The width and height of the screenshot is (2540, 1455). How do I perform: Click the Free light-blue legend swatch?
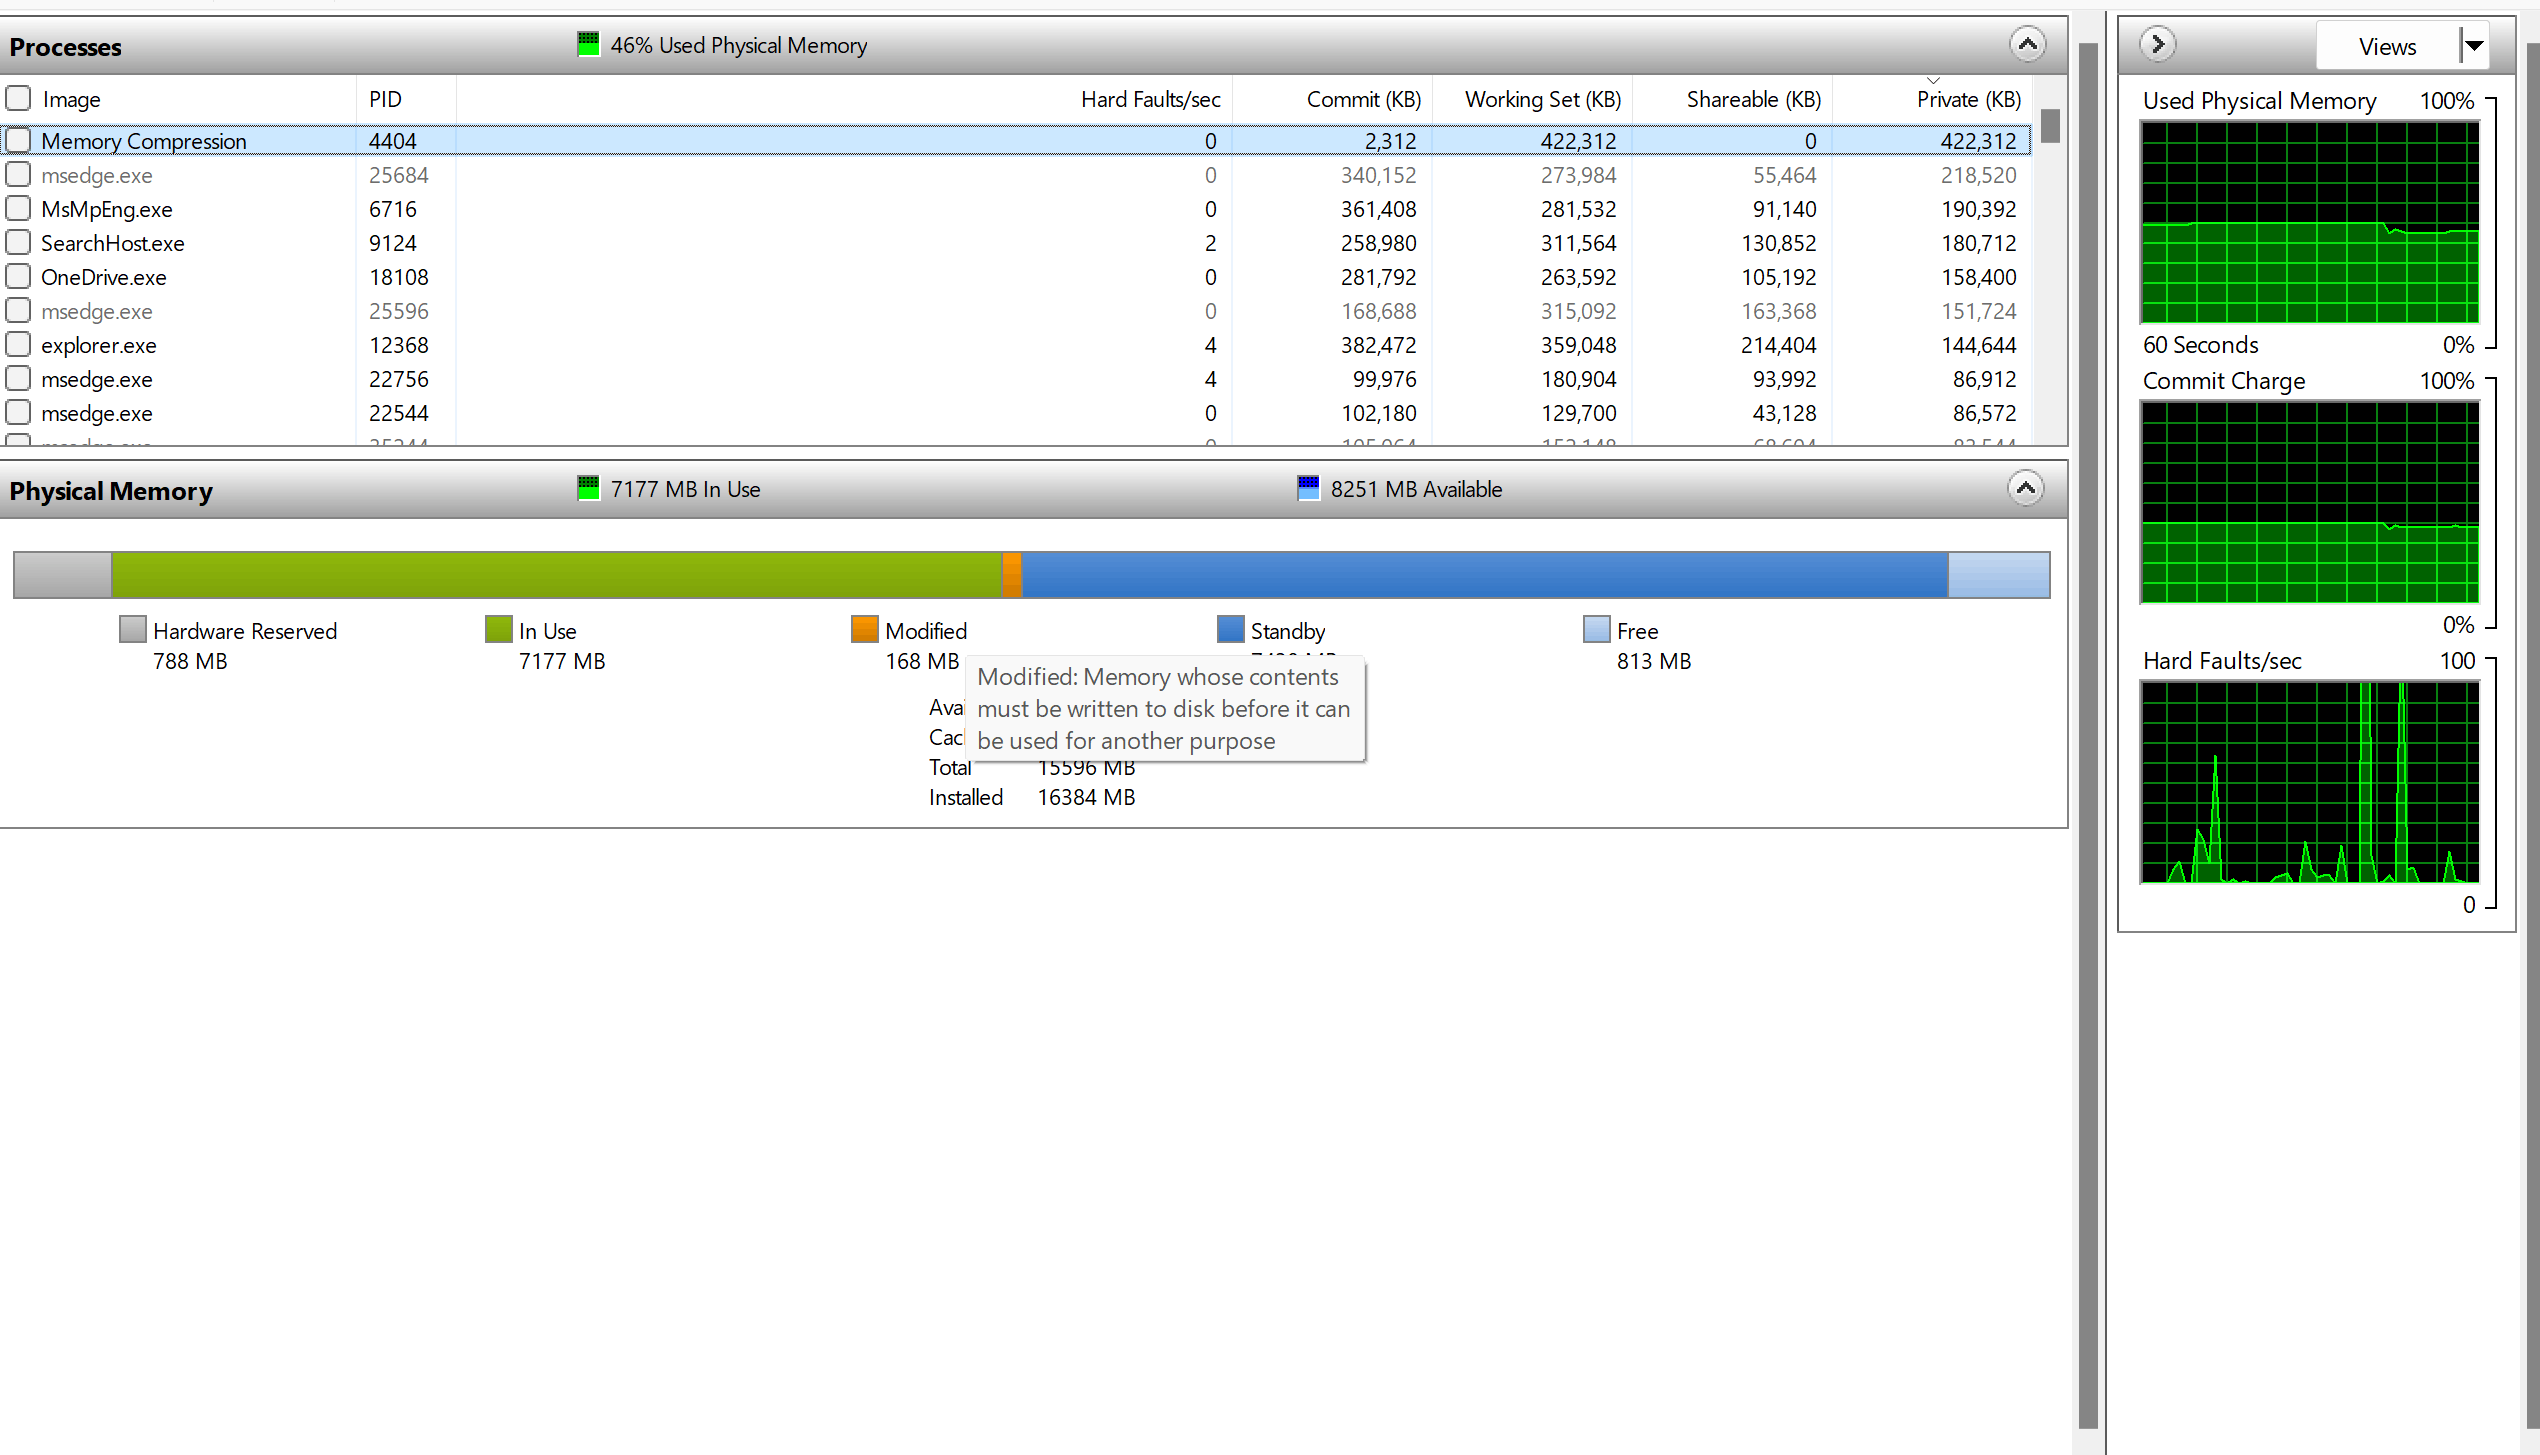[1596, 629]
